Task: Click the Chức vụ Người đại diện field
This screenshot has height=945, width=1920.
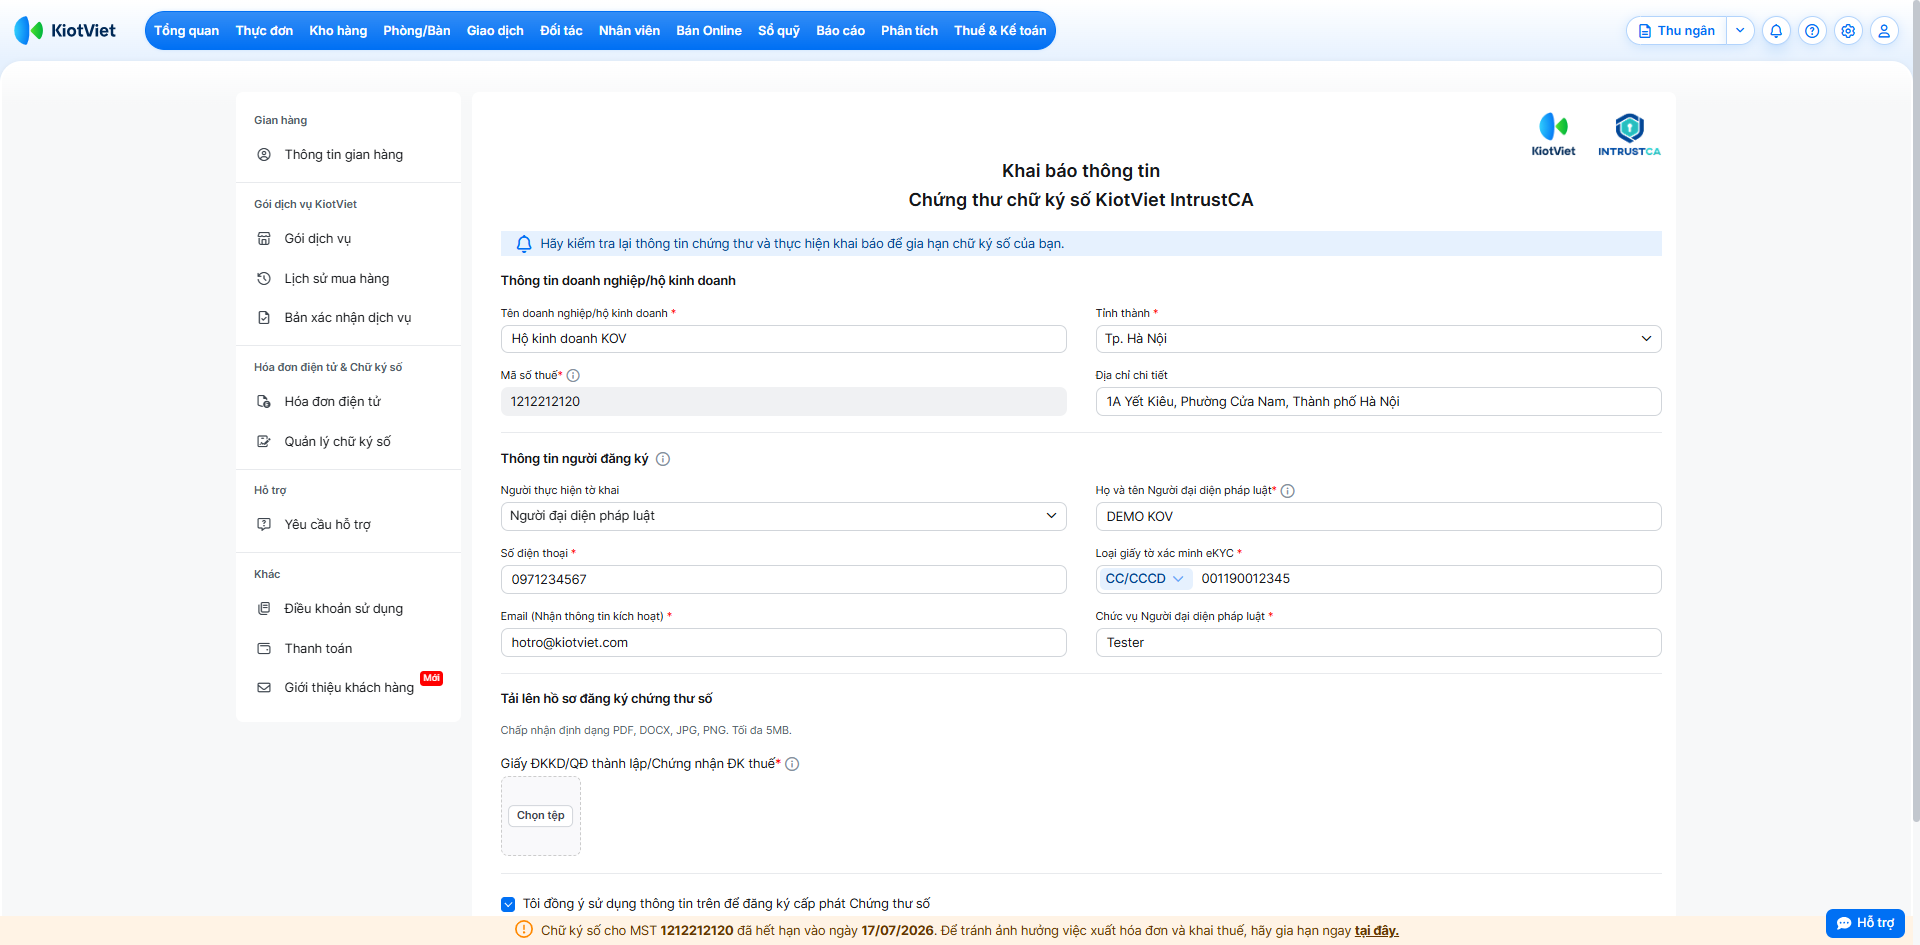Action: (1378, 643)
